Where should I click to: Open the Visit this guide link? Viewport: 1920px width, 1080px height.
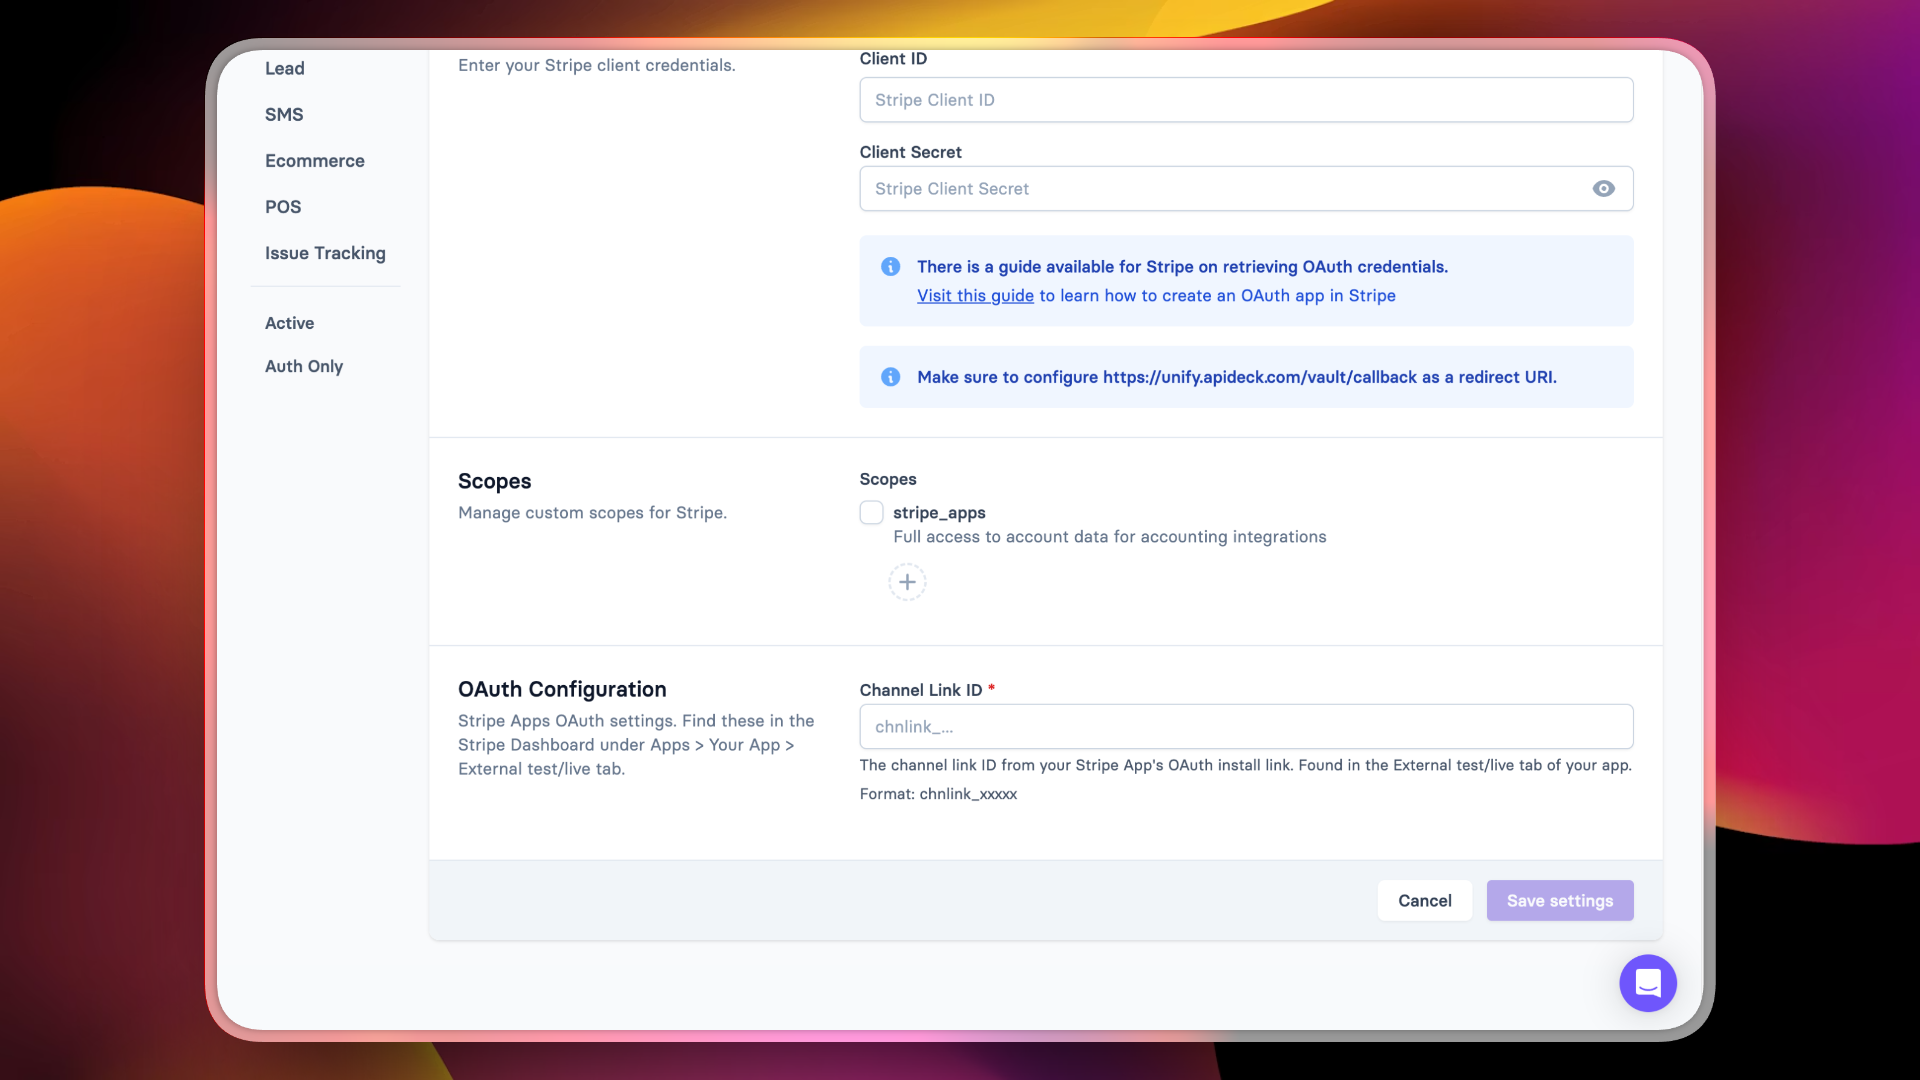975,296
